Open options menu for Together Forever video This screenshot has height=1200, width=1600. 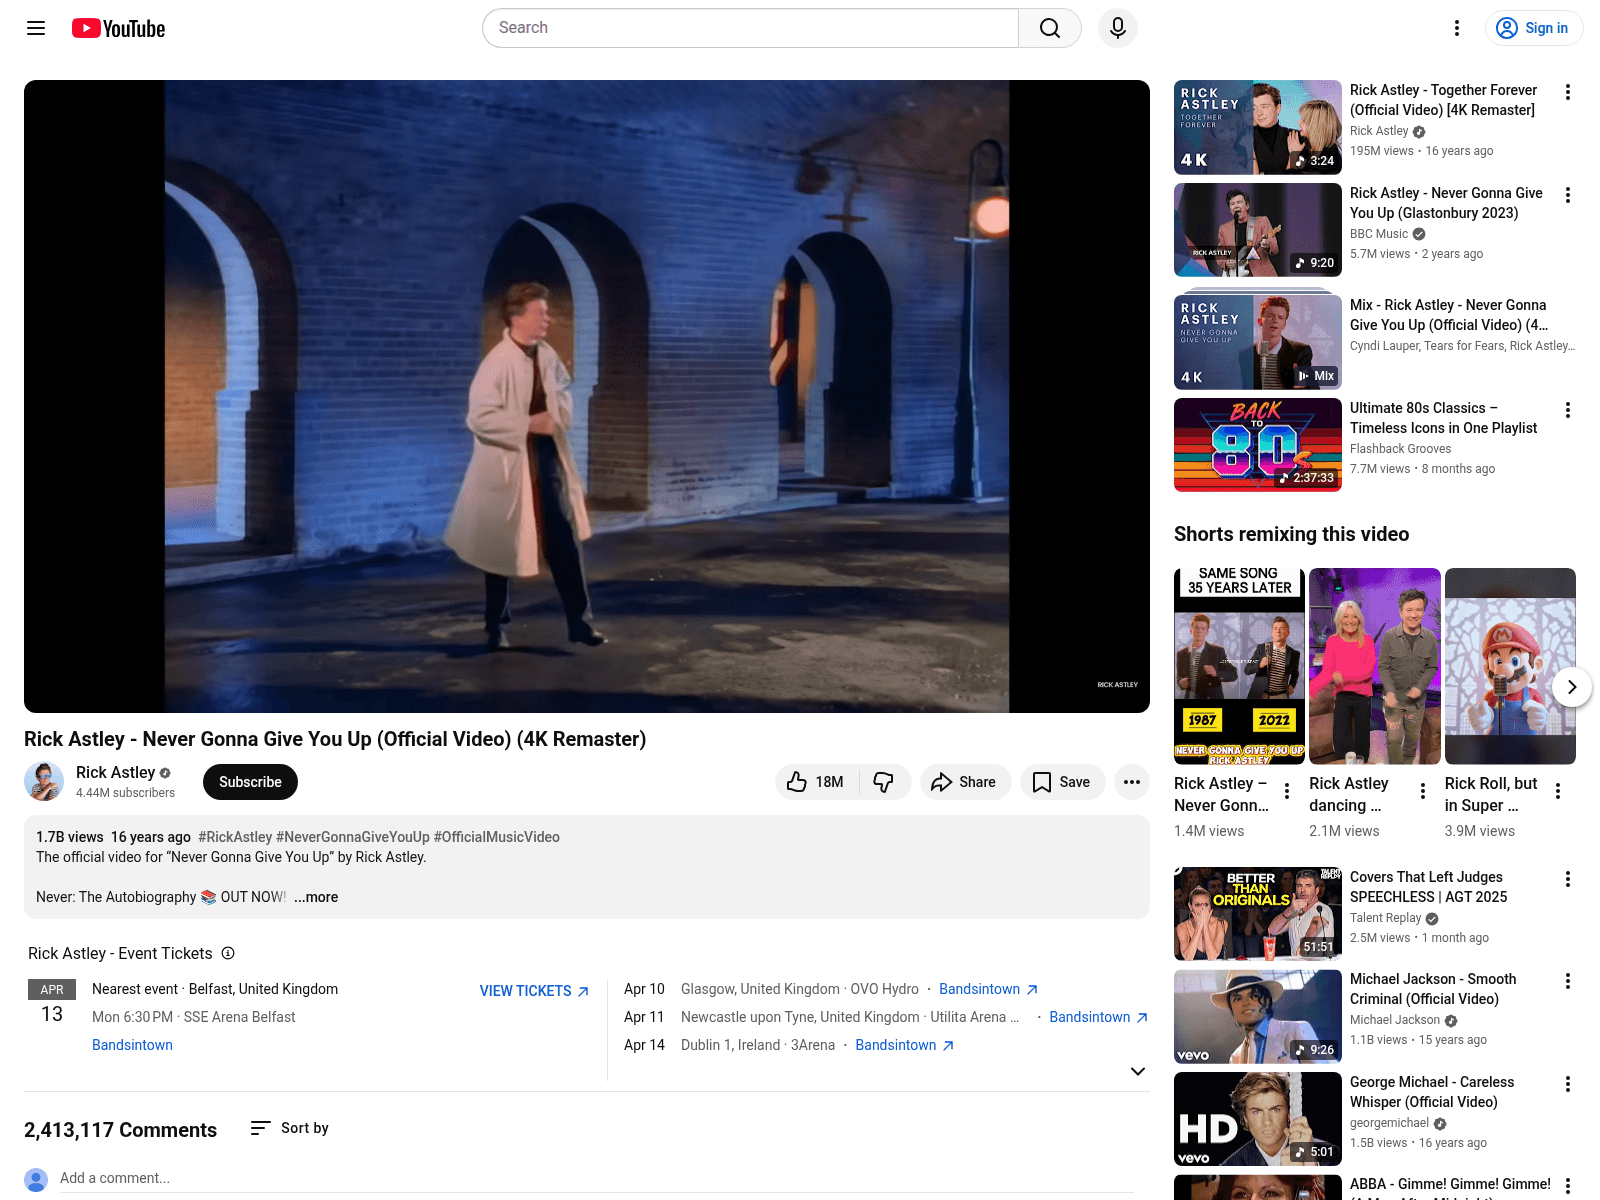point(1567,92)
